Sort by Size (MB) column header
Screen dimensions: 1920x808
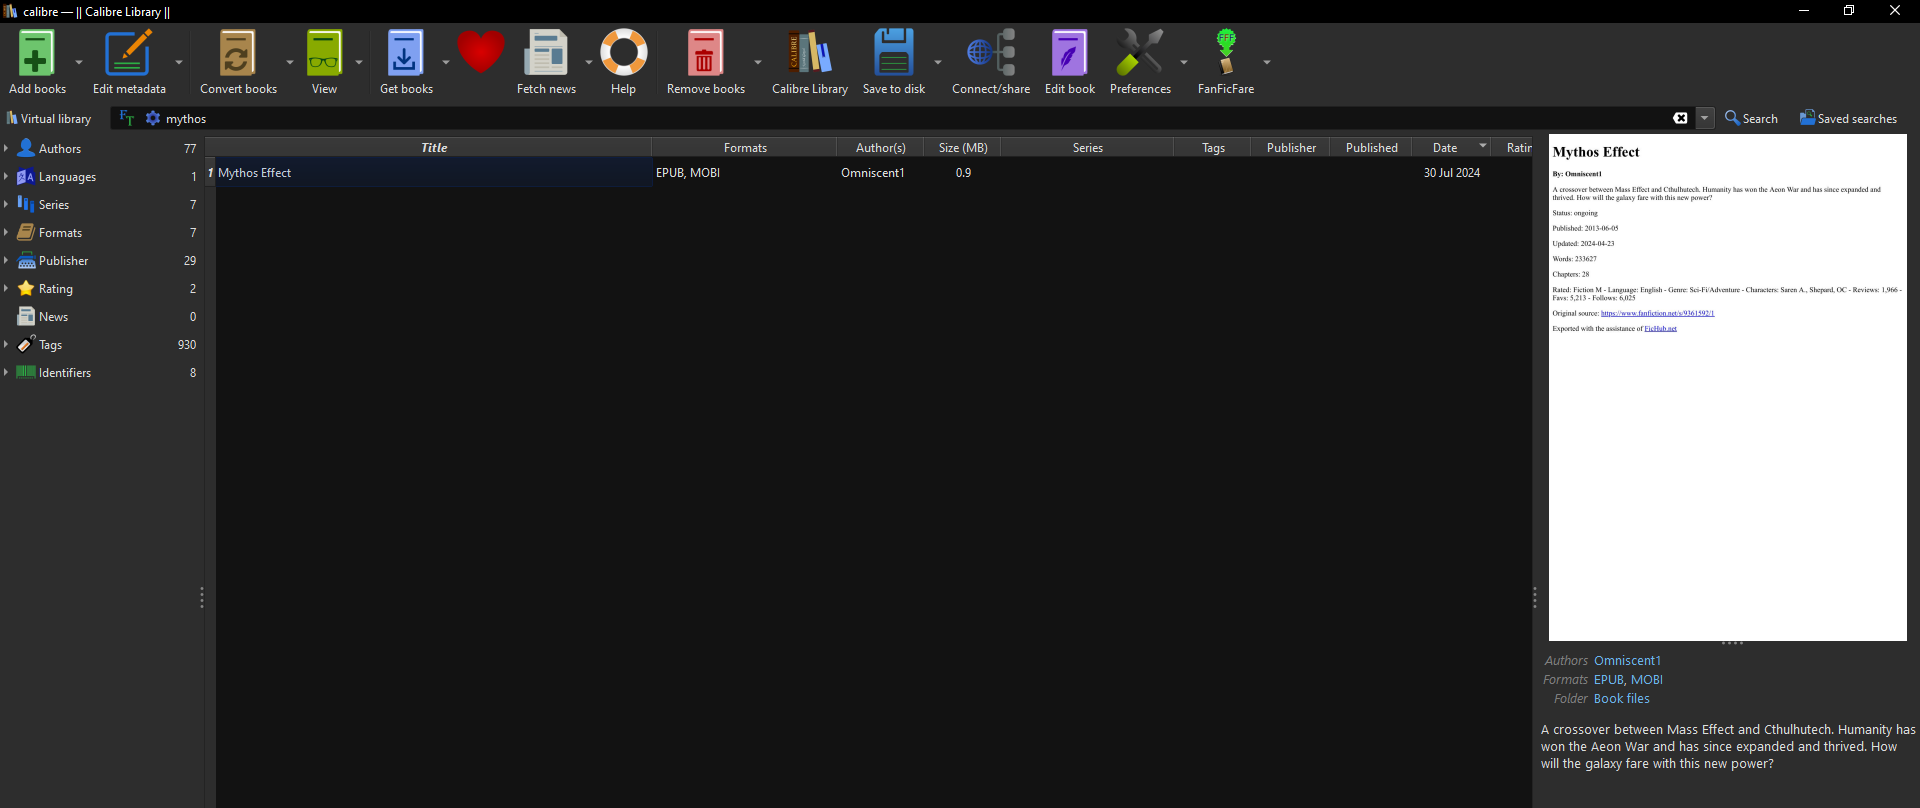(x=962, y=147)
